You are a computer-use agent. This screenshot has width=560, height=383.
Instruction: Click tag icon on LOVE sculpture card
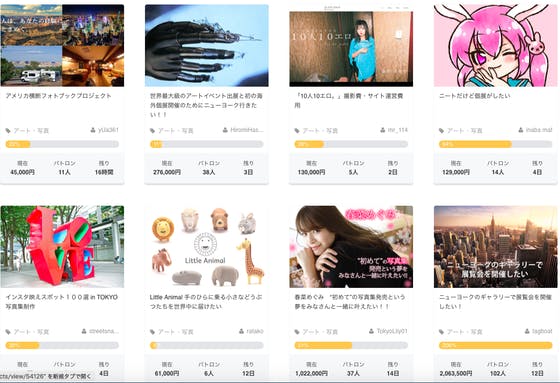pos(8,332)
